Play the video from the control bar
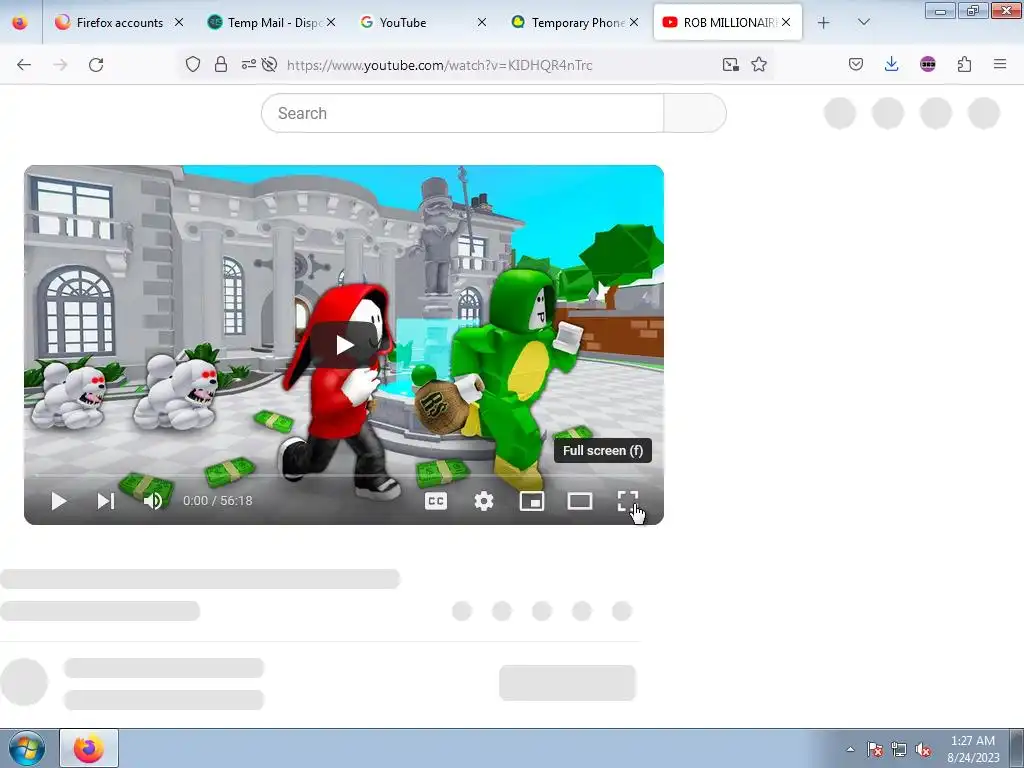This screenshot has height=768, width=1024. [59, 501]
